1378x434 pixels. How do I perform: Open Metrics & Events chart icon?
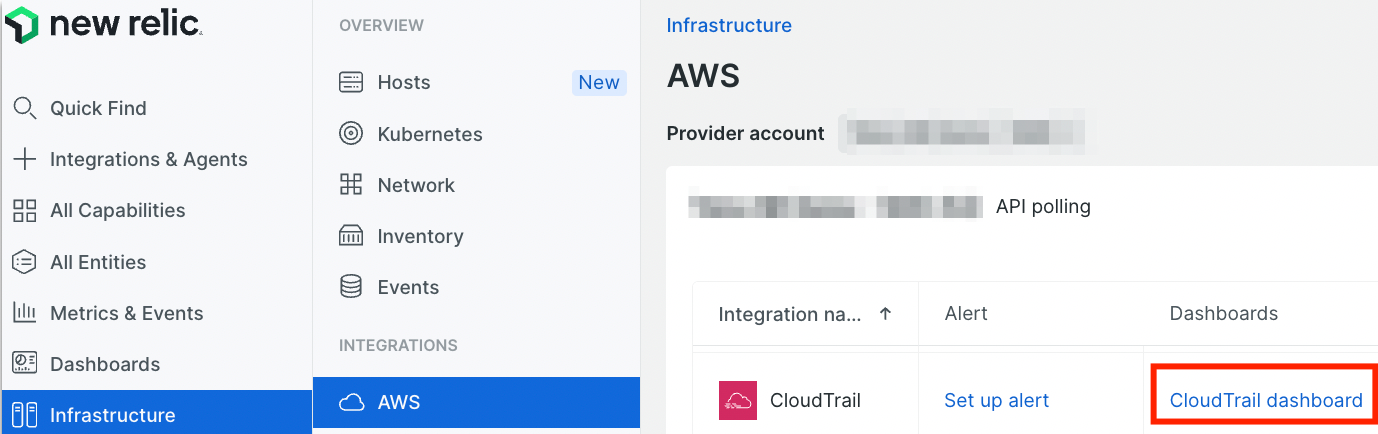click(x=24, y=313)
